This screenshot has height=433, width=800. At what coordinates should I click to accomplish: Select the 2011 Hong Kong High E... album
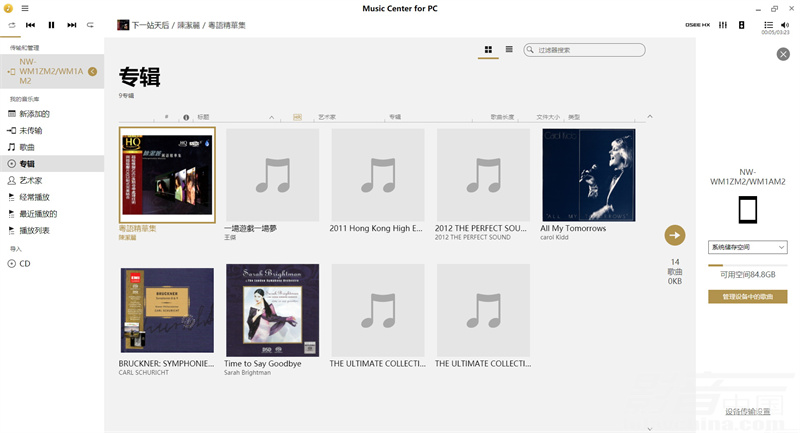[x=378, y=175]
